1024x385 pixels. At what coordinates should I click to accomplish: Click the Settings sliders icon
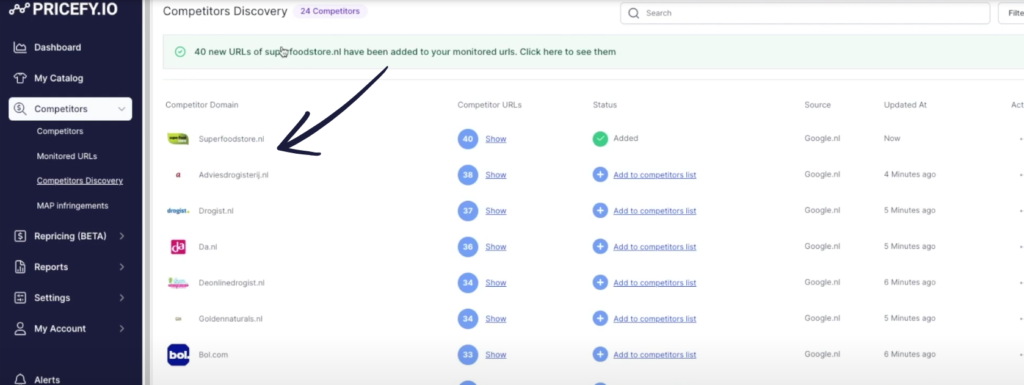click(20, 298)
